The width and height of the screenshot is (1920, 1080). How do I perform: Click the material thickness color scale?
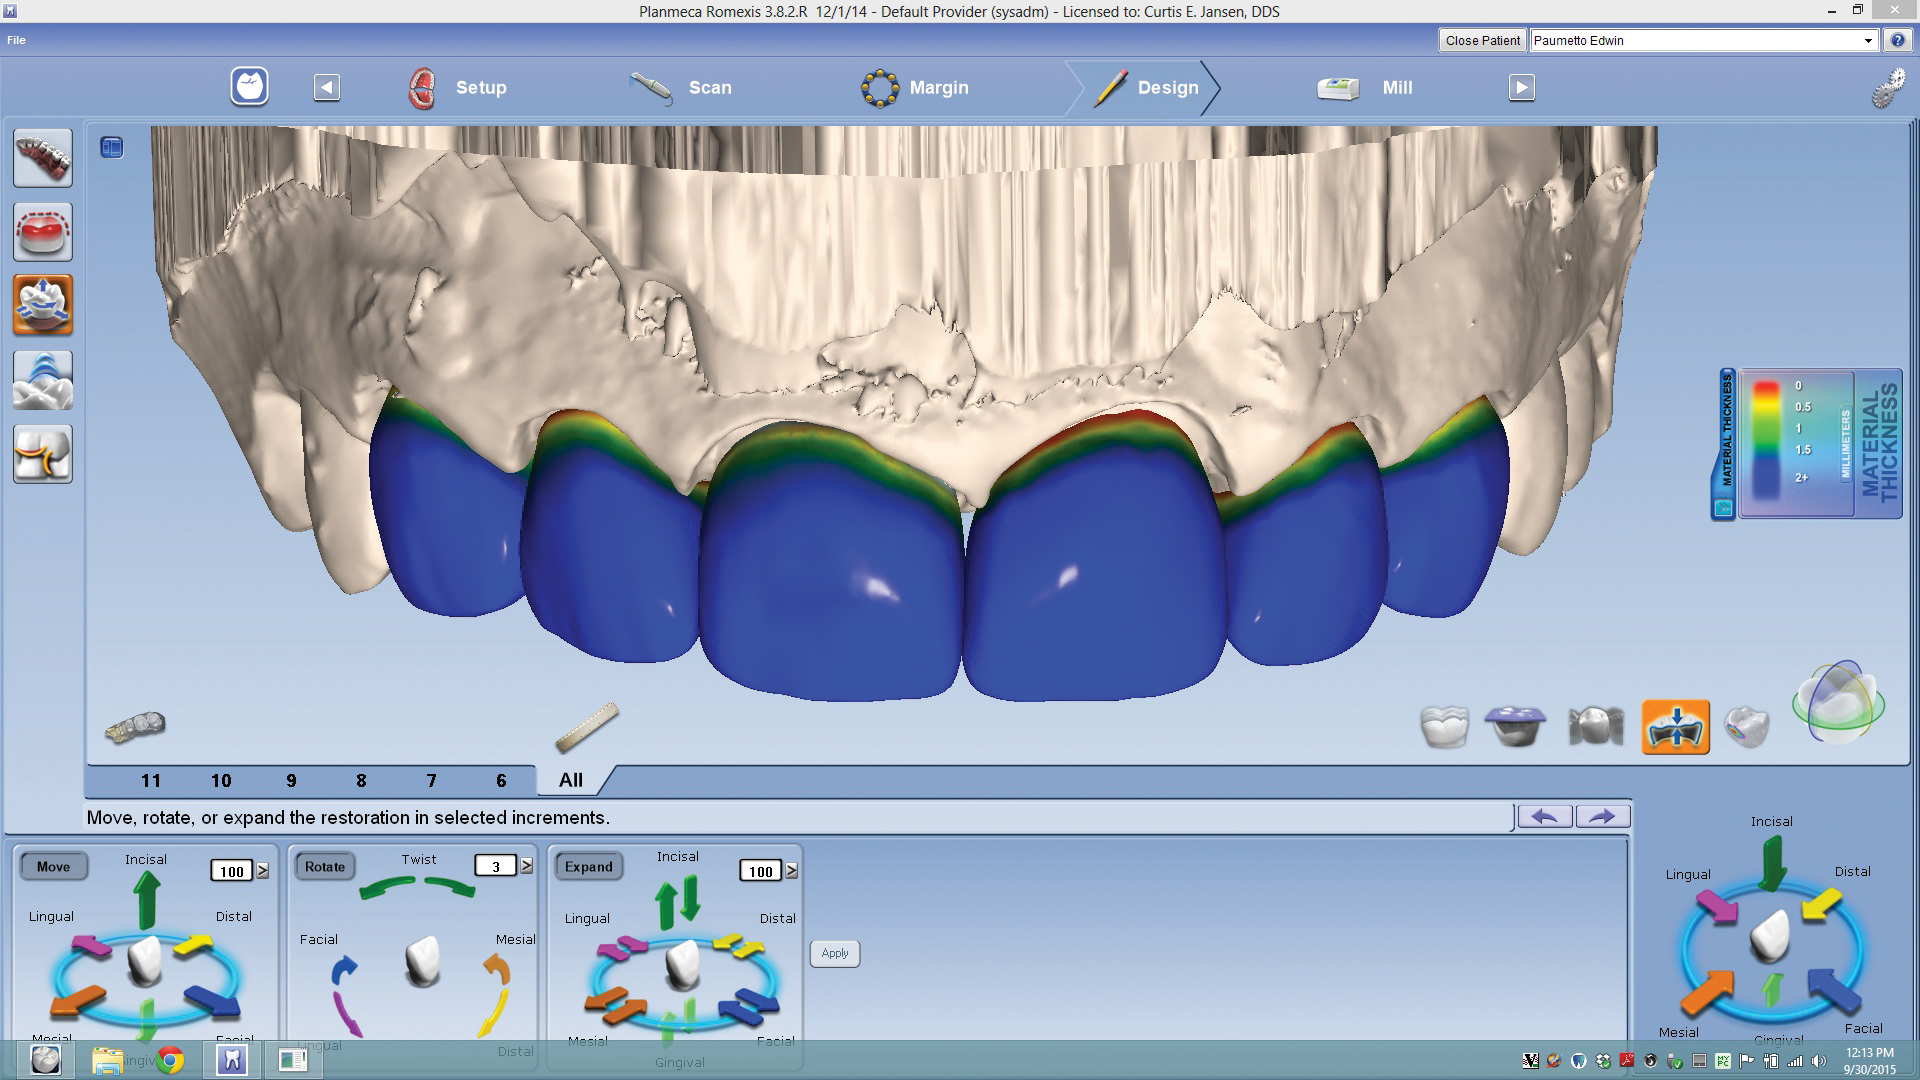1766,440
